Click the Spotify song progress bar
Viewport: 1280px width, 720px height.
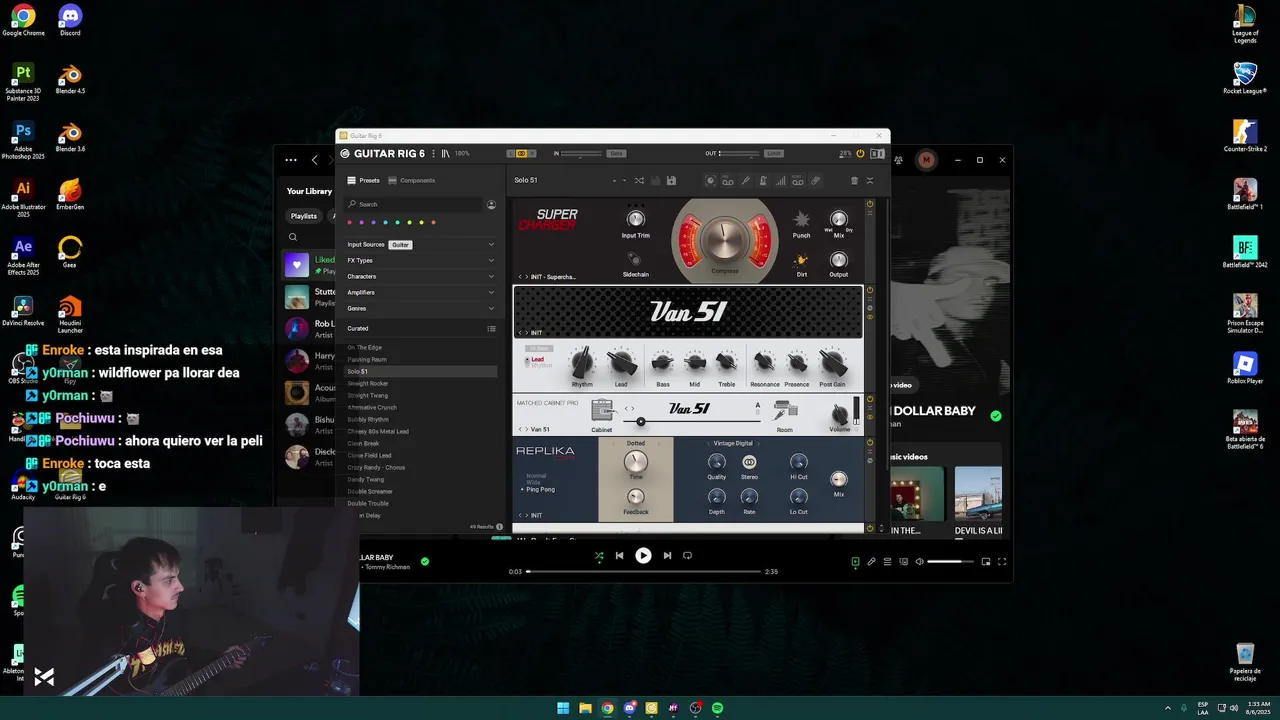pyautogui.click(x=644, y=571)
